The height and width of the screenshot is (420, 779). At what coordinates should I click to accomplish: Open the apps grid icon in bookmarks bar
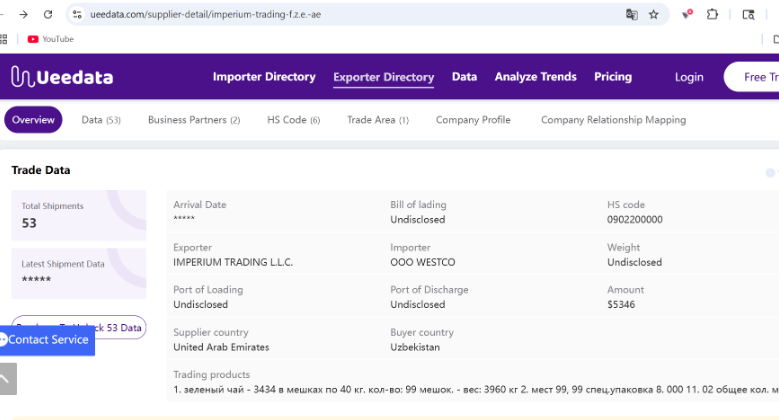click(x=3, y=39)
